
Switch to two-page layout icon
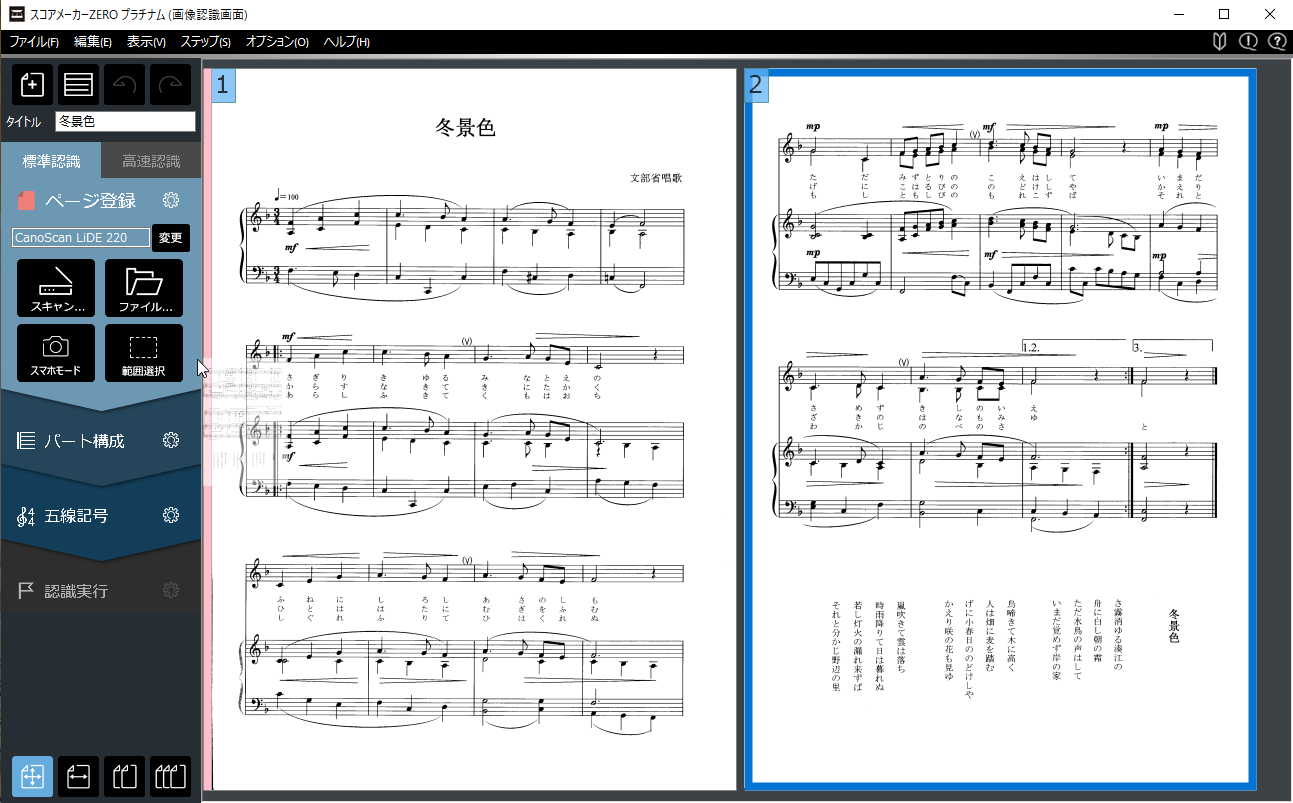click(124, 776)
